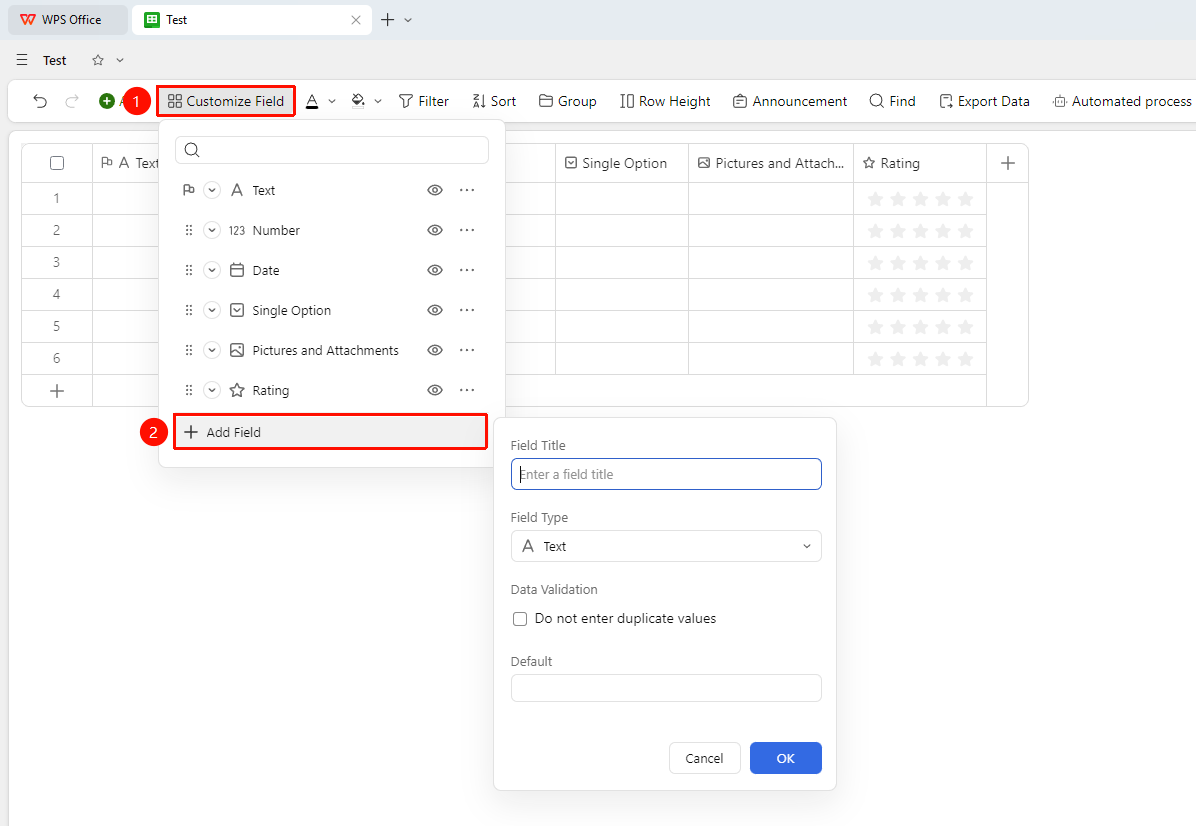The height and width of the screenshot is (826, 1196).
Task: Click Export Data in toolbar
Action: [x=984, y=101]
